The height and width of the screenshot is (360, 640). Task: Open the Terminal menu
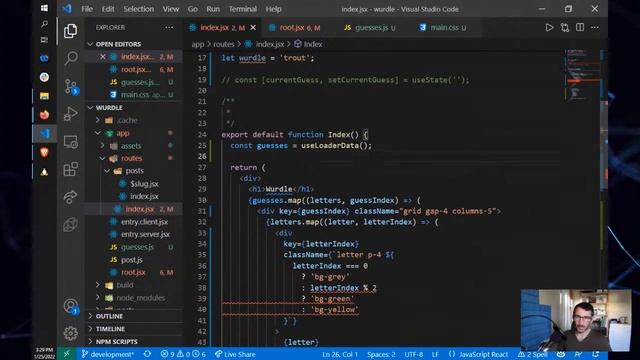pyautogui.click(x=242, y=9)
